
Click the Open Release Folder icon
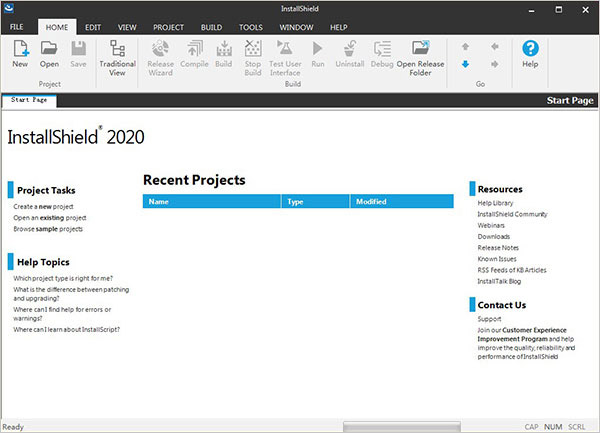tap(420, 54)
